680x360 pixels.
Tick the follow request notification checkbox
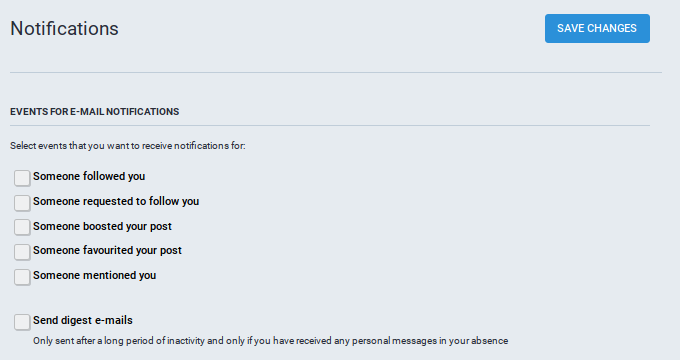click(22, 203)
